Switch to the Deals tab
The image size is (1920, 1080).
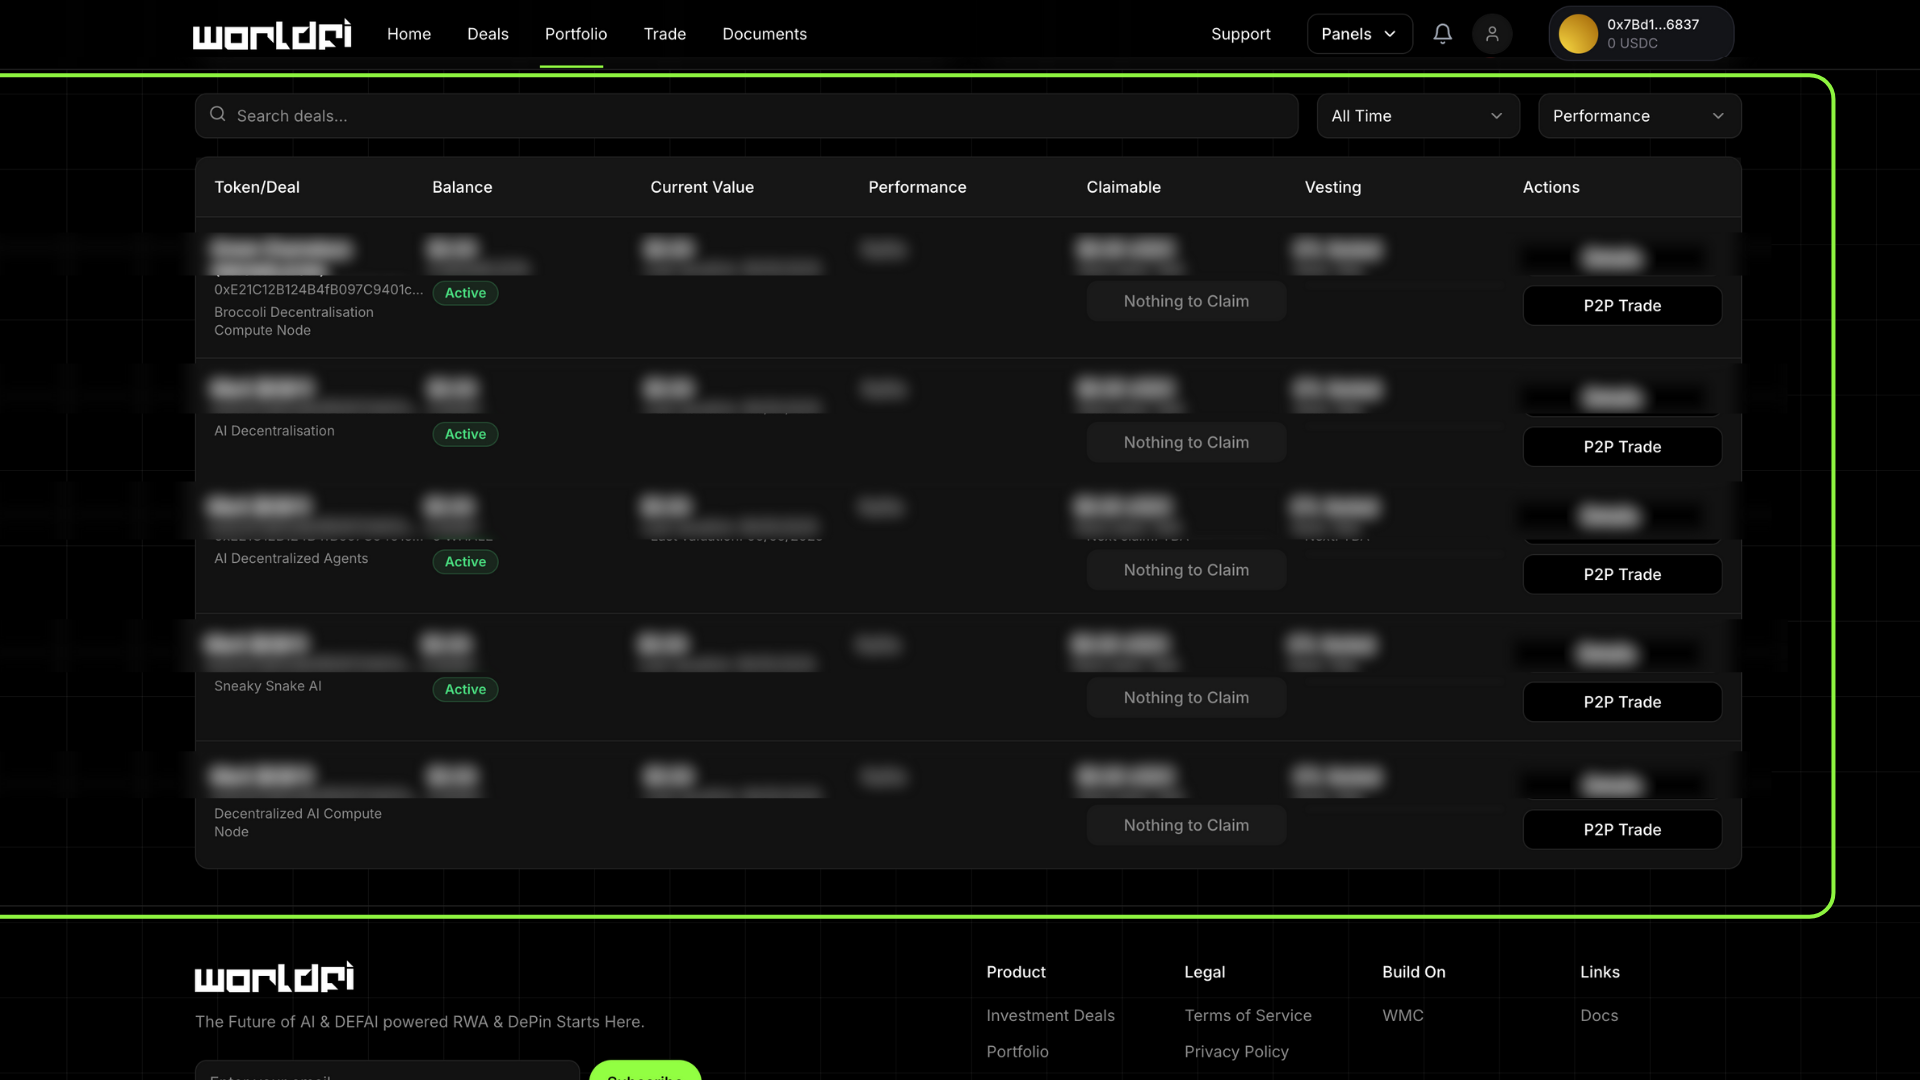[487, 34]
